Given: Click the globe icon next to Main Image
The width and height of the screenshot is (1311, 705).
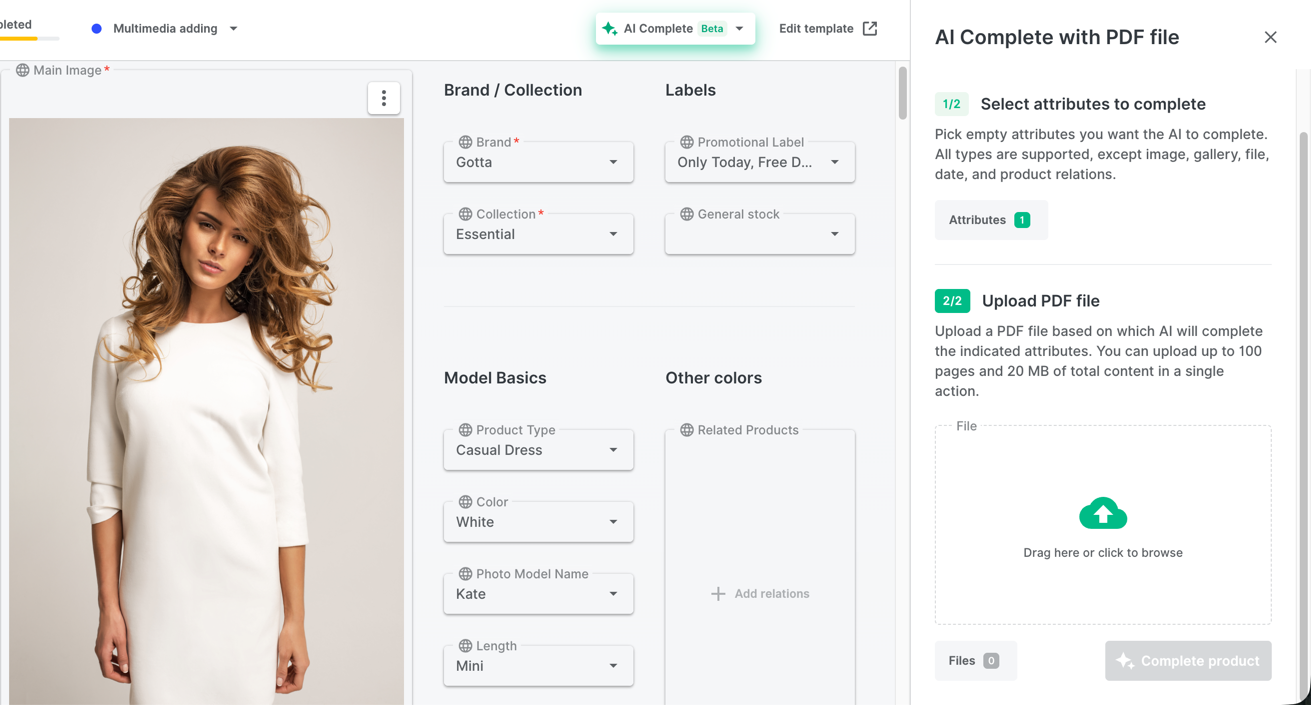Looking at the screenshot, I should pos(22,70).
